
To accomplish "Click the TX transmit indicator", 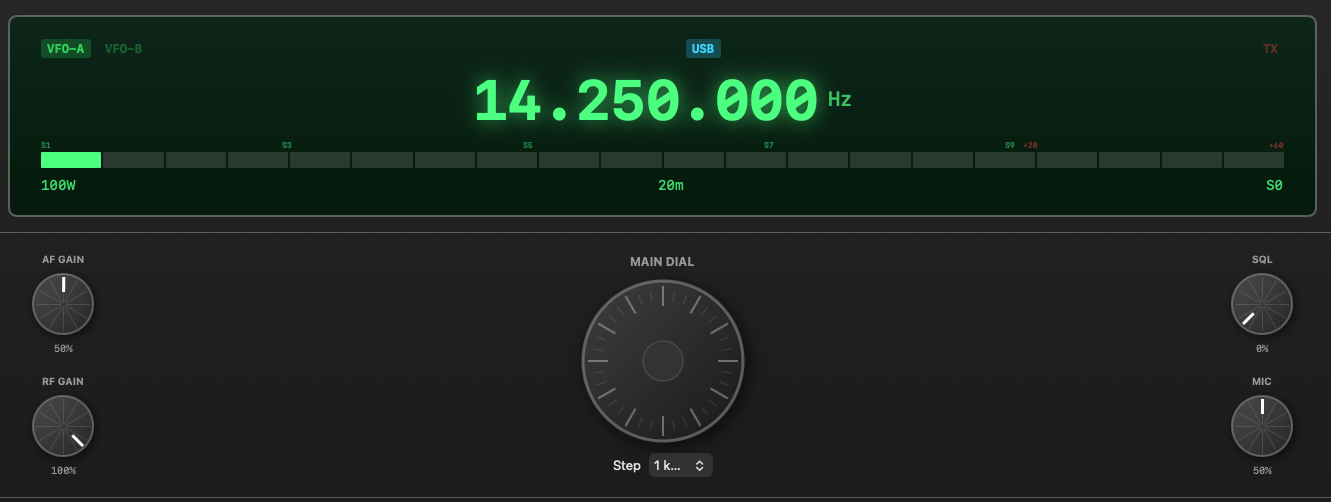I will (x=1270, y=49).
